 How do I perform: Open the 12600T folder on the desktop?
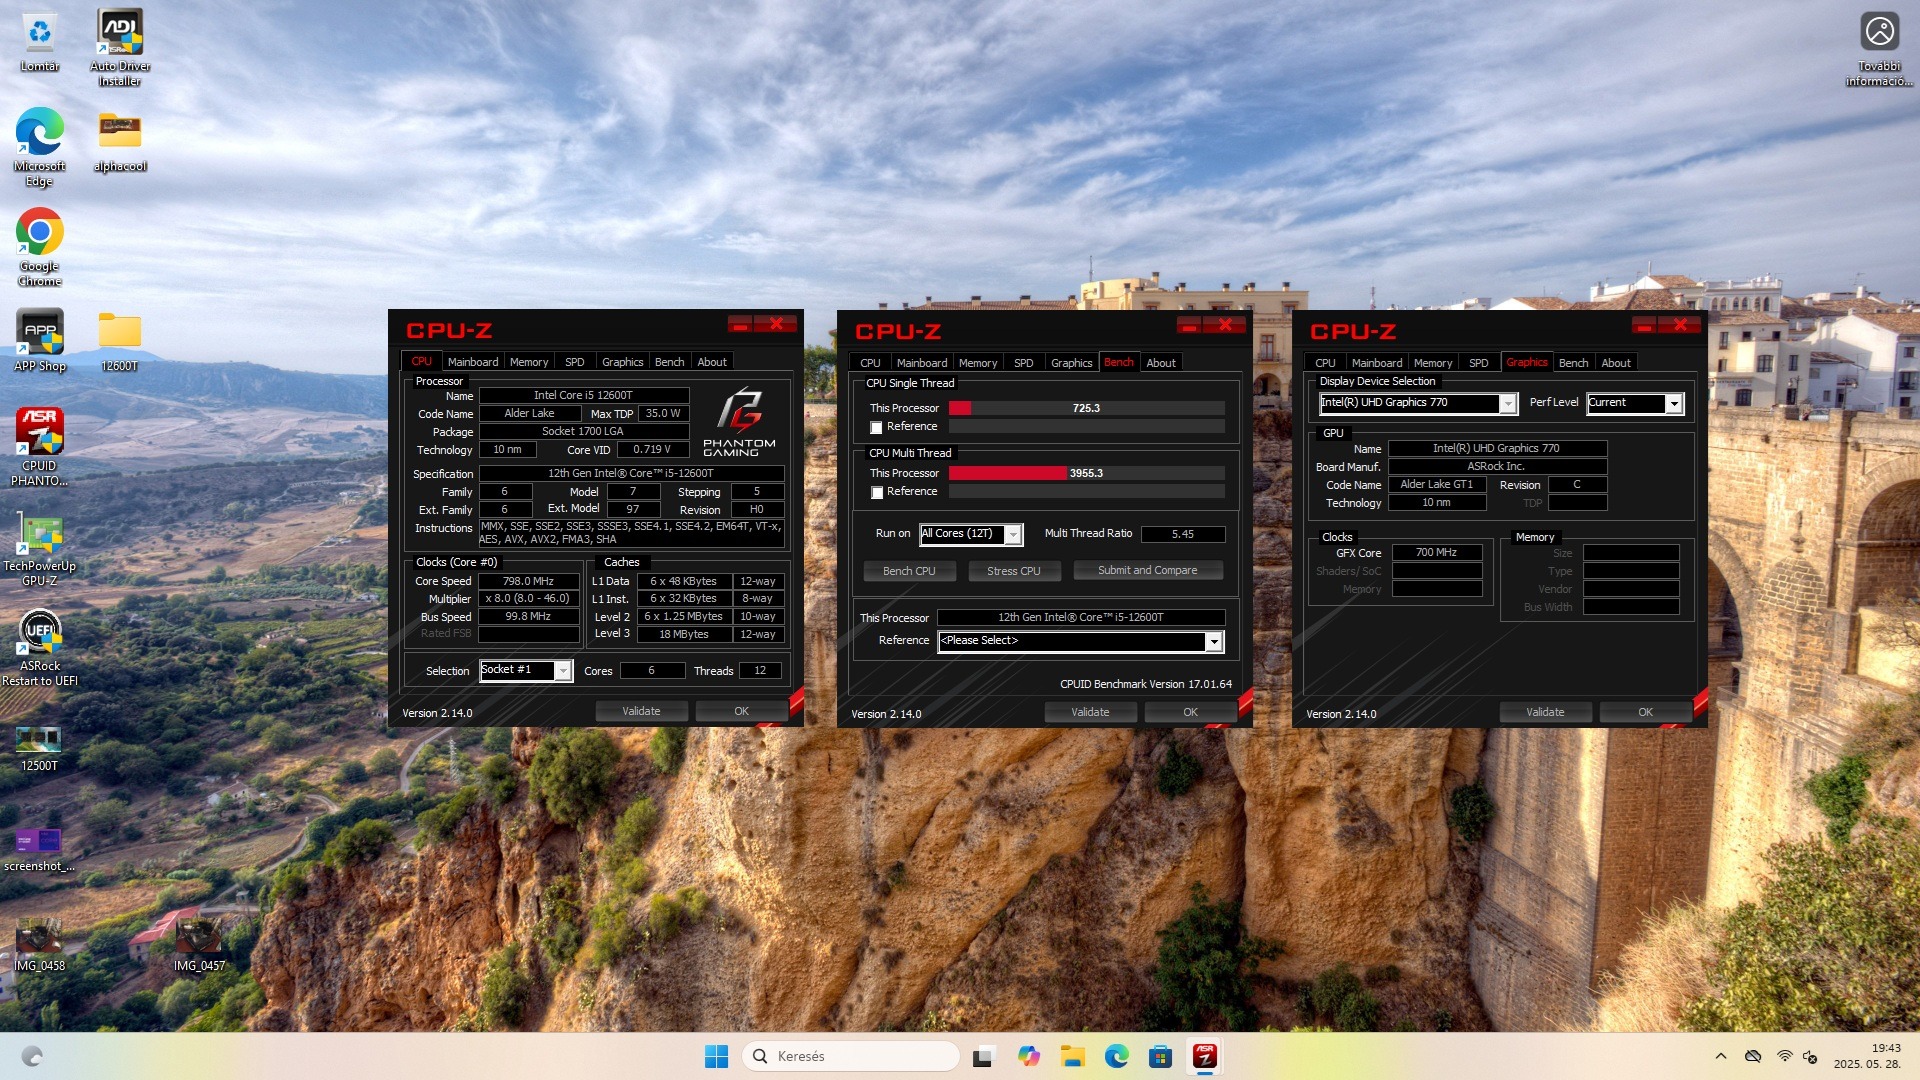coord(120,341)
